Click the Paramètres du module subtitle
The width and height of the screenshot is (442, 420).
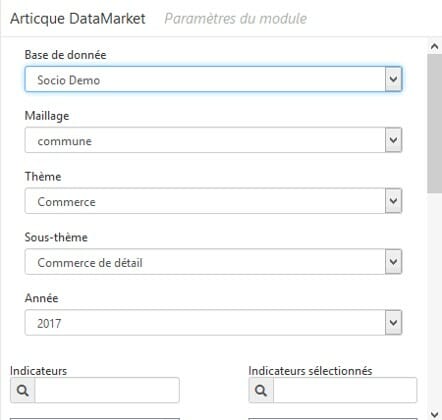point(236,19)
